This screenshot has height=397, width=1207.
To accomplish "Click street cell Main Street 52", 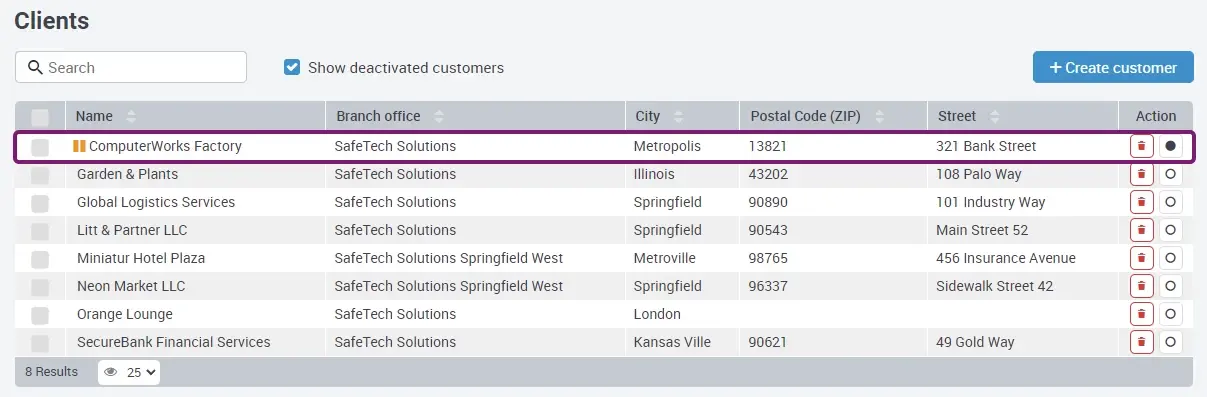I will (x=982, y=230).
